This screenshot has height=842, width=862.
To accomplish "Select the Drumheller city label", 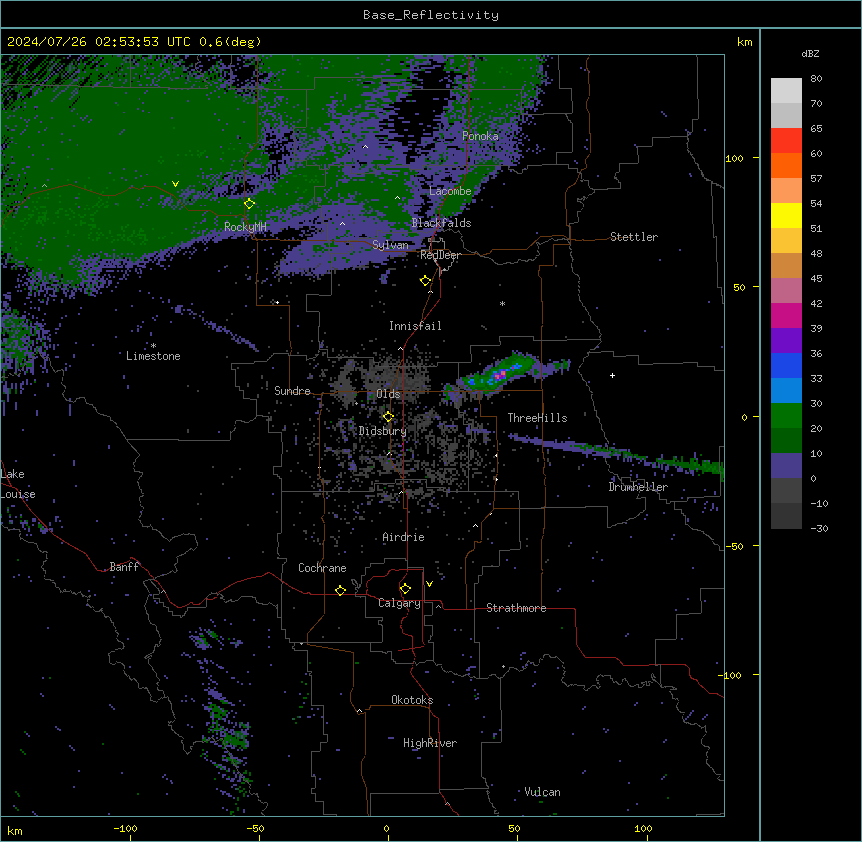I will point(638,487).
